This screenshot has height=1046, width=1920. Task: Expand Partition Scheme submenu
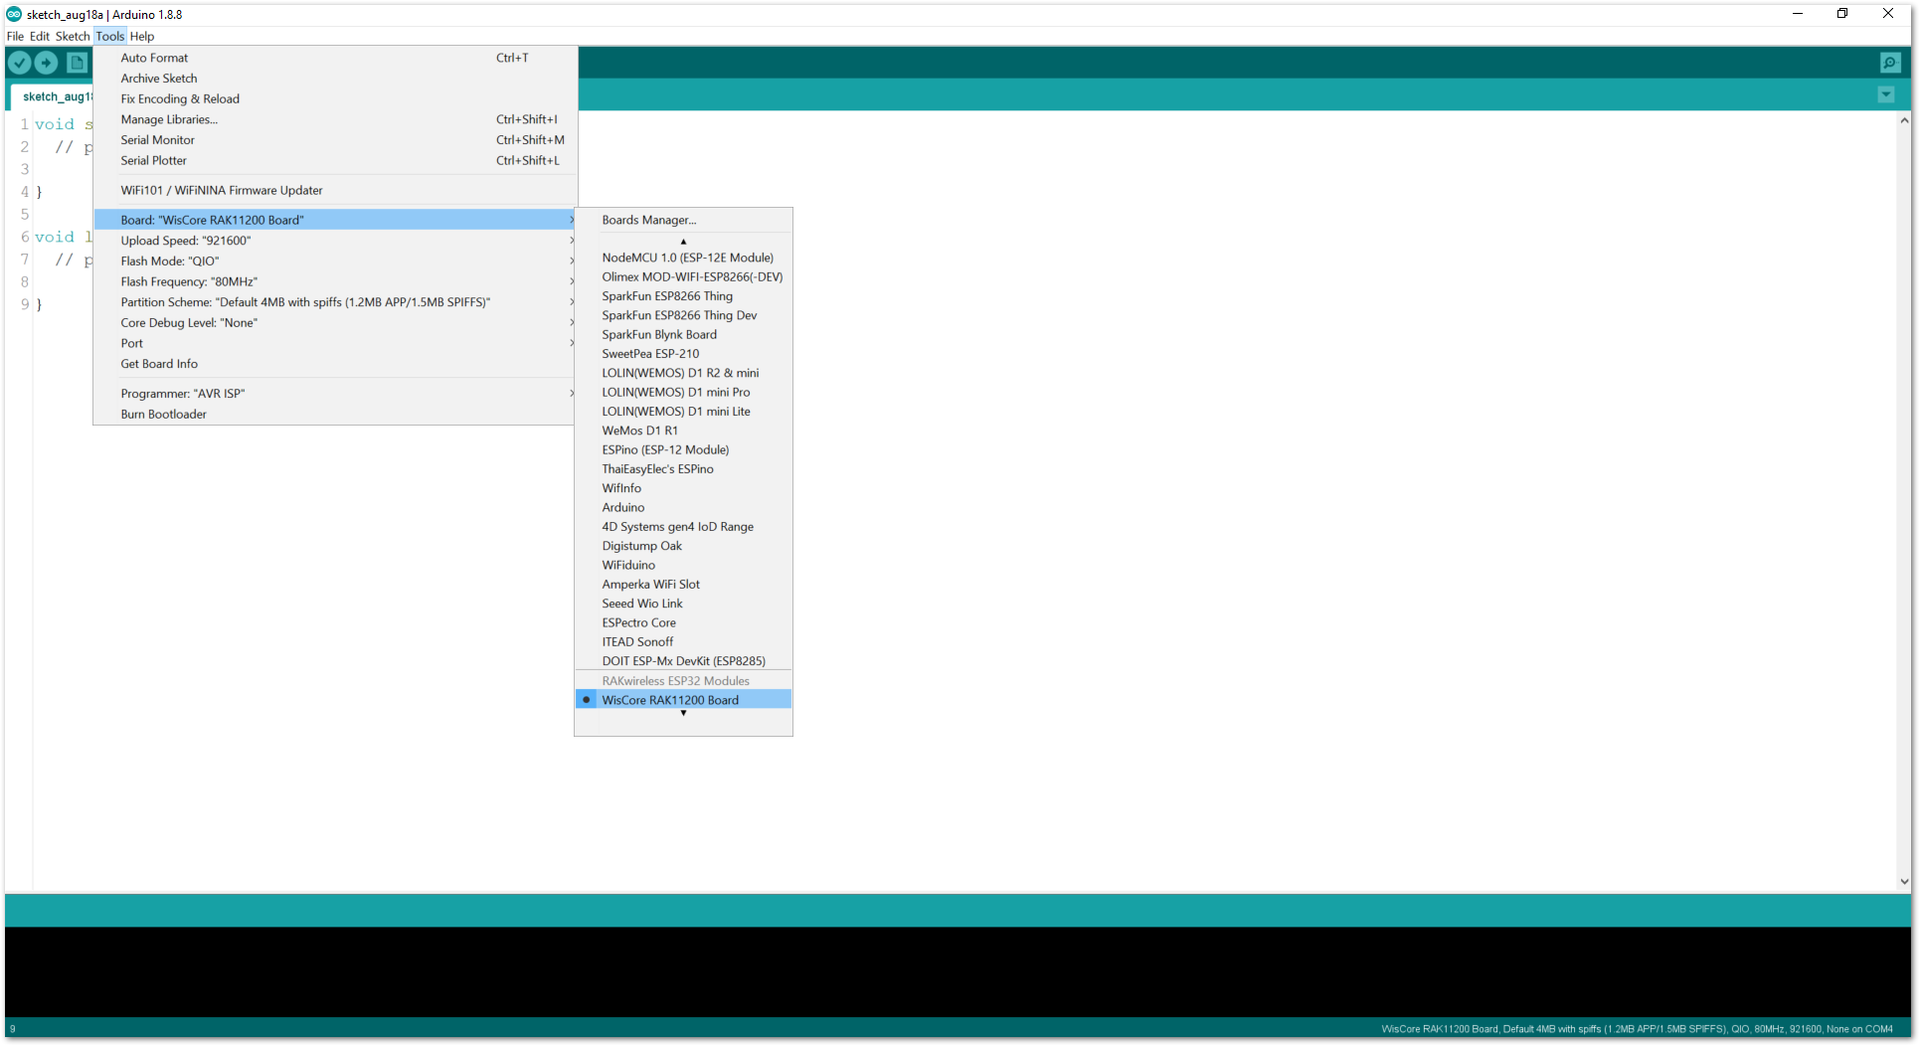[335, 302]
